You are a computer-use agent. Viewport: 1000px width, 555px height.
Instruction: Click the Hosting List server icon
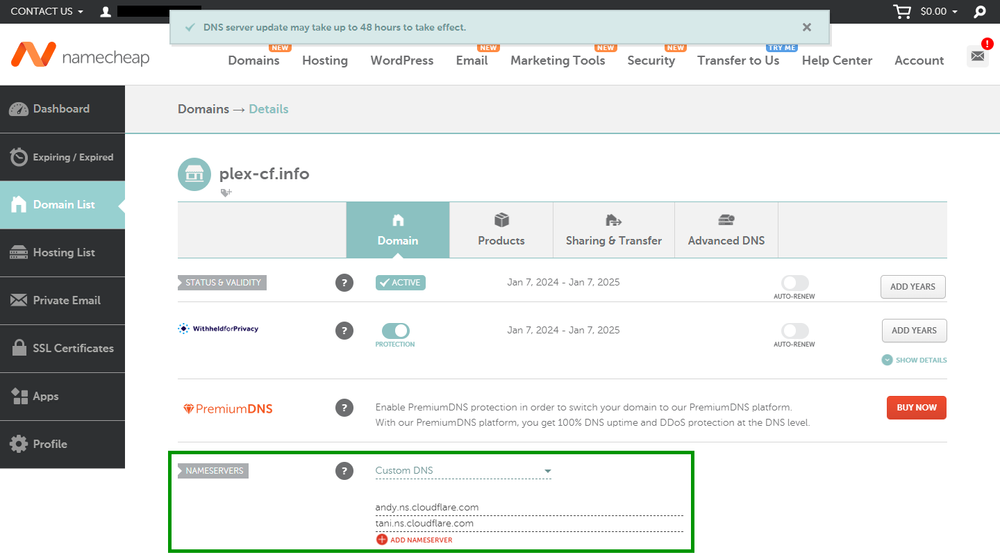coord(18,253)
